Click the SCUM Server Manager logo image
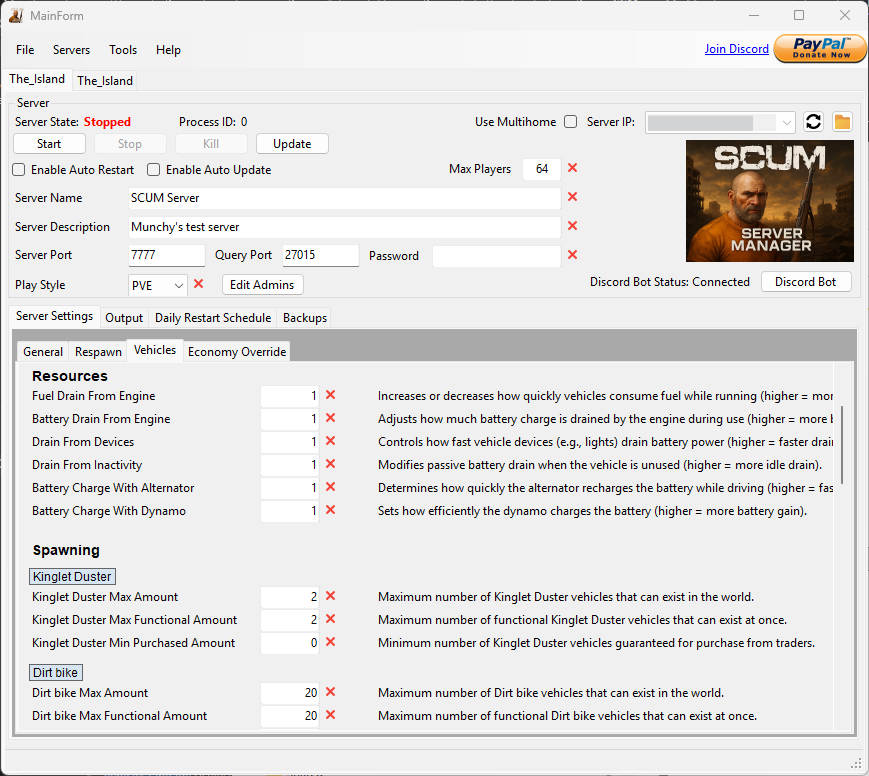 (770, 201)
